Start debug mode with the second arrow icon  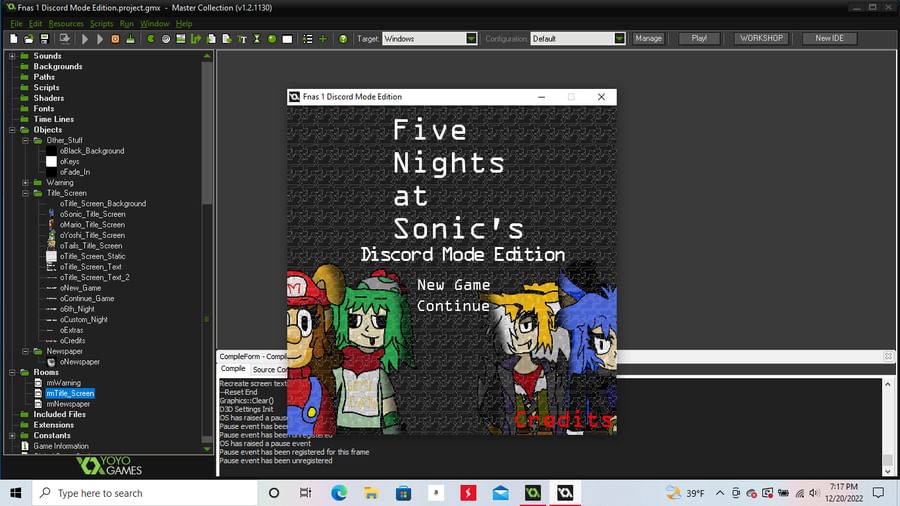pyautogui.click(x=100, y=39)
